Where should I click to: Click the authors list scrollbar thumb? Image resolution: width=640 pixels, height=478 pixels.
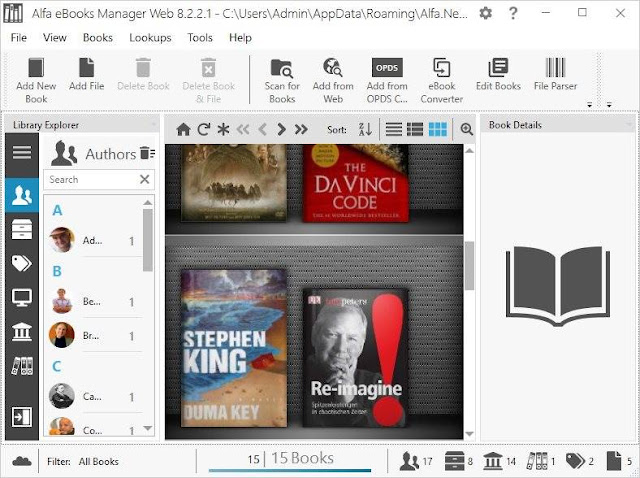pos(148,240)
